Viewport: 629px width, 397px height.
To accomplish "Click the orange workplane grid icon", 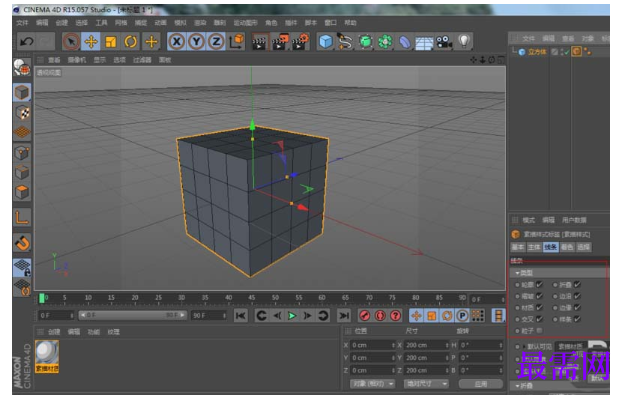I will [x=22, y=132].
